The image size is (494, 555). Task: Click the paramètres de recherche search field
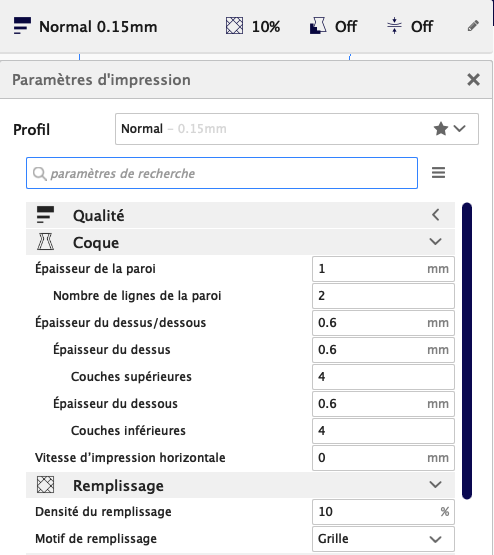click(222, 173)
